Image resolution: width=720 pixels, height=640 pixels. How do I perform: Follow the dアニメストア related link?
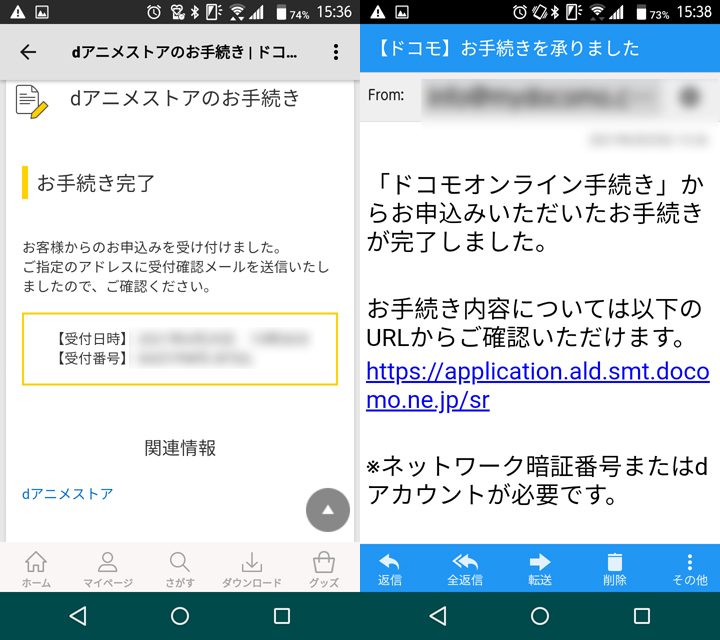[x=68, y=494]
